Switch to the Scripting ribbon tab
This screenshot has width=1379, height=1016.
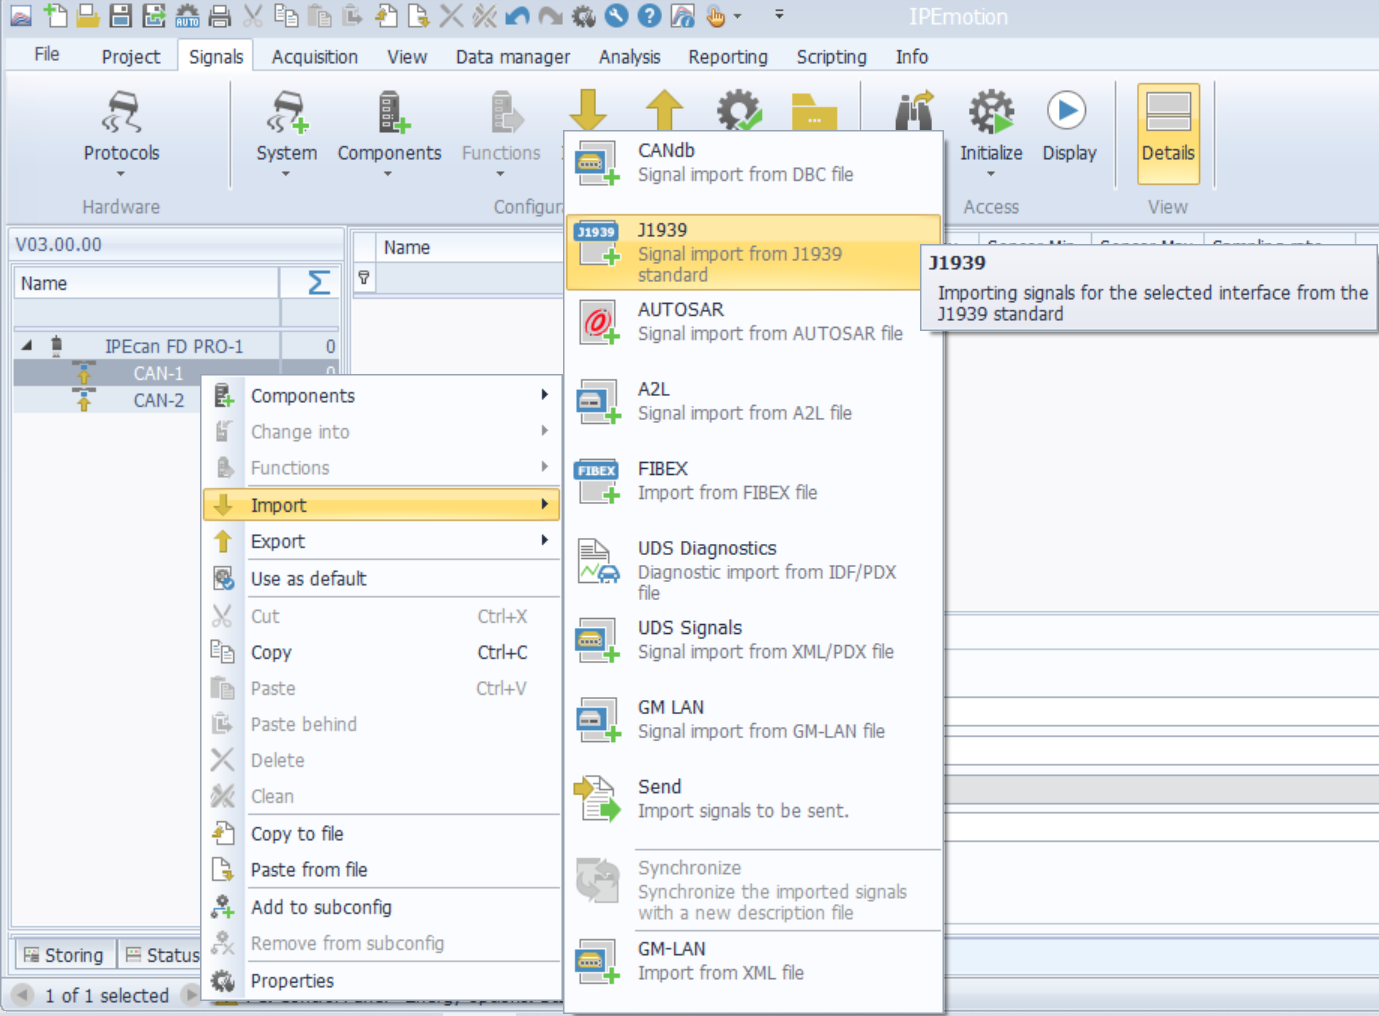831,57
